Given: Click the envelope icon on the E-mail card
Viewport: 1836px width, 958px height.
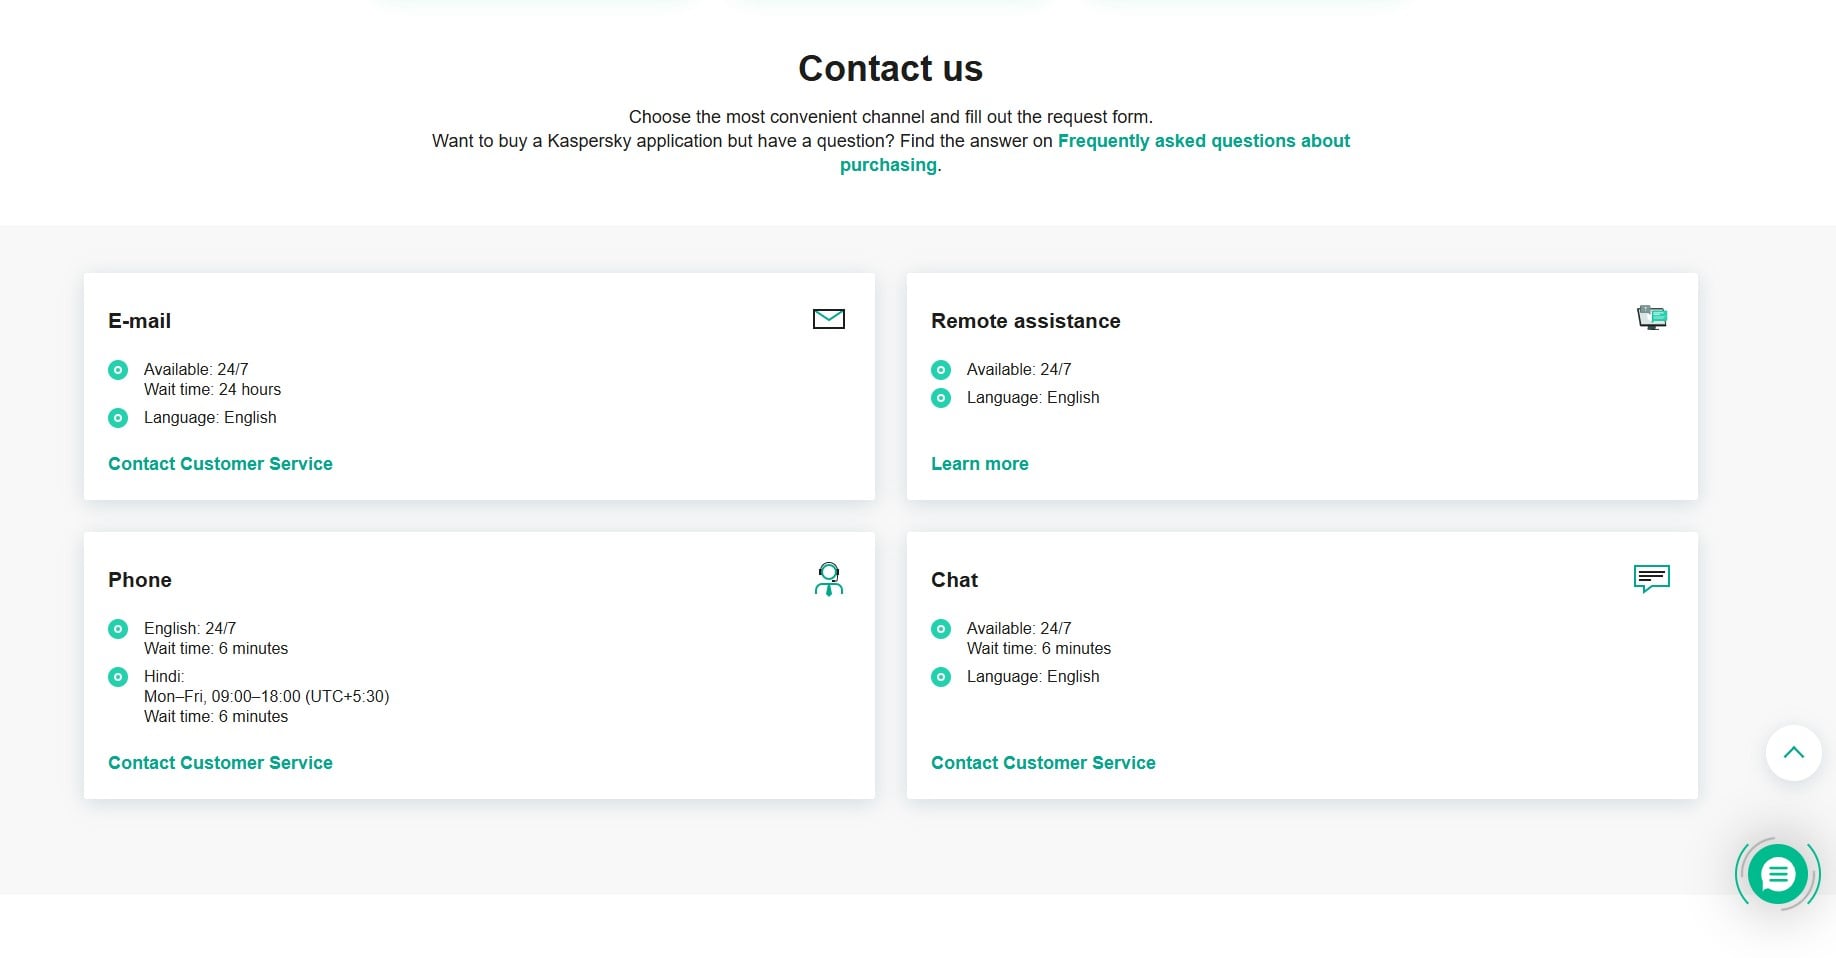Looking at the screenshot, I should coord(828,318).
